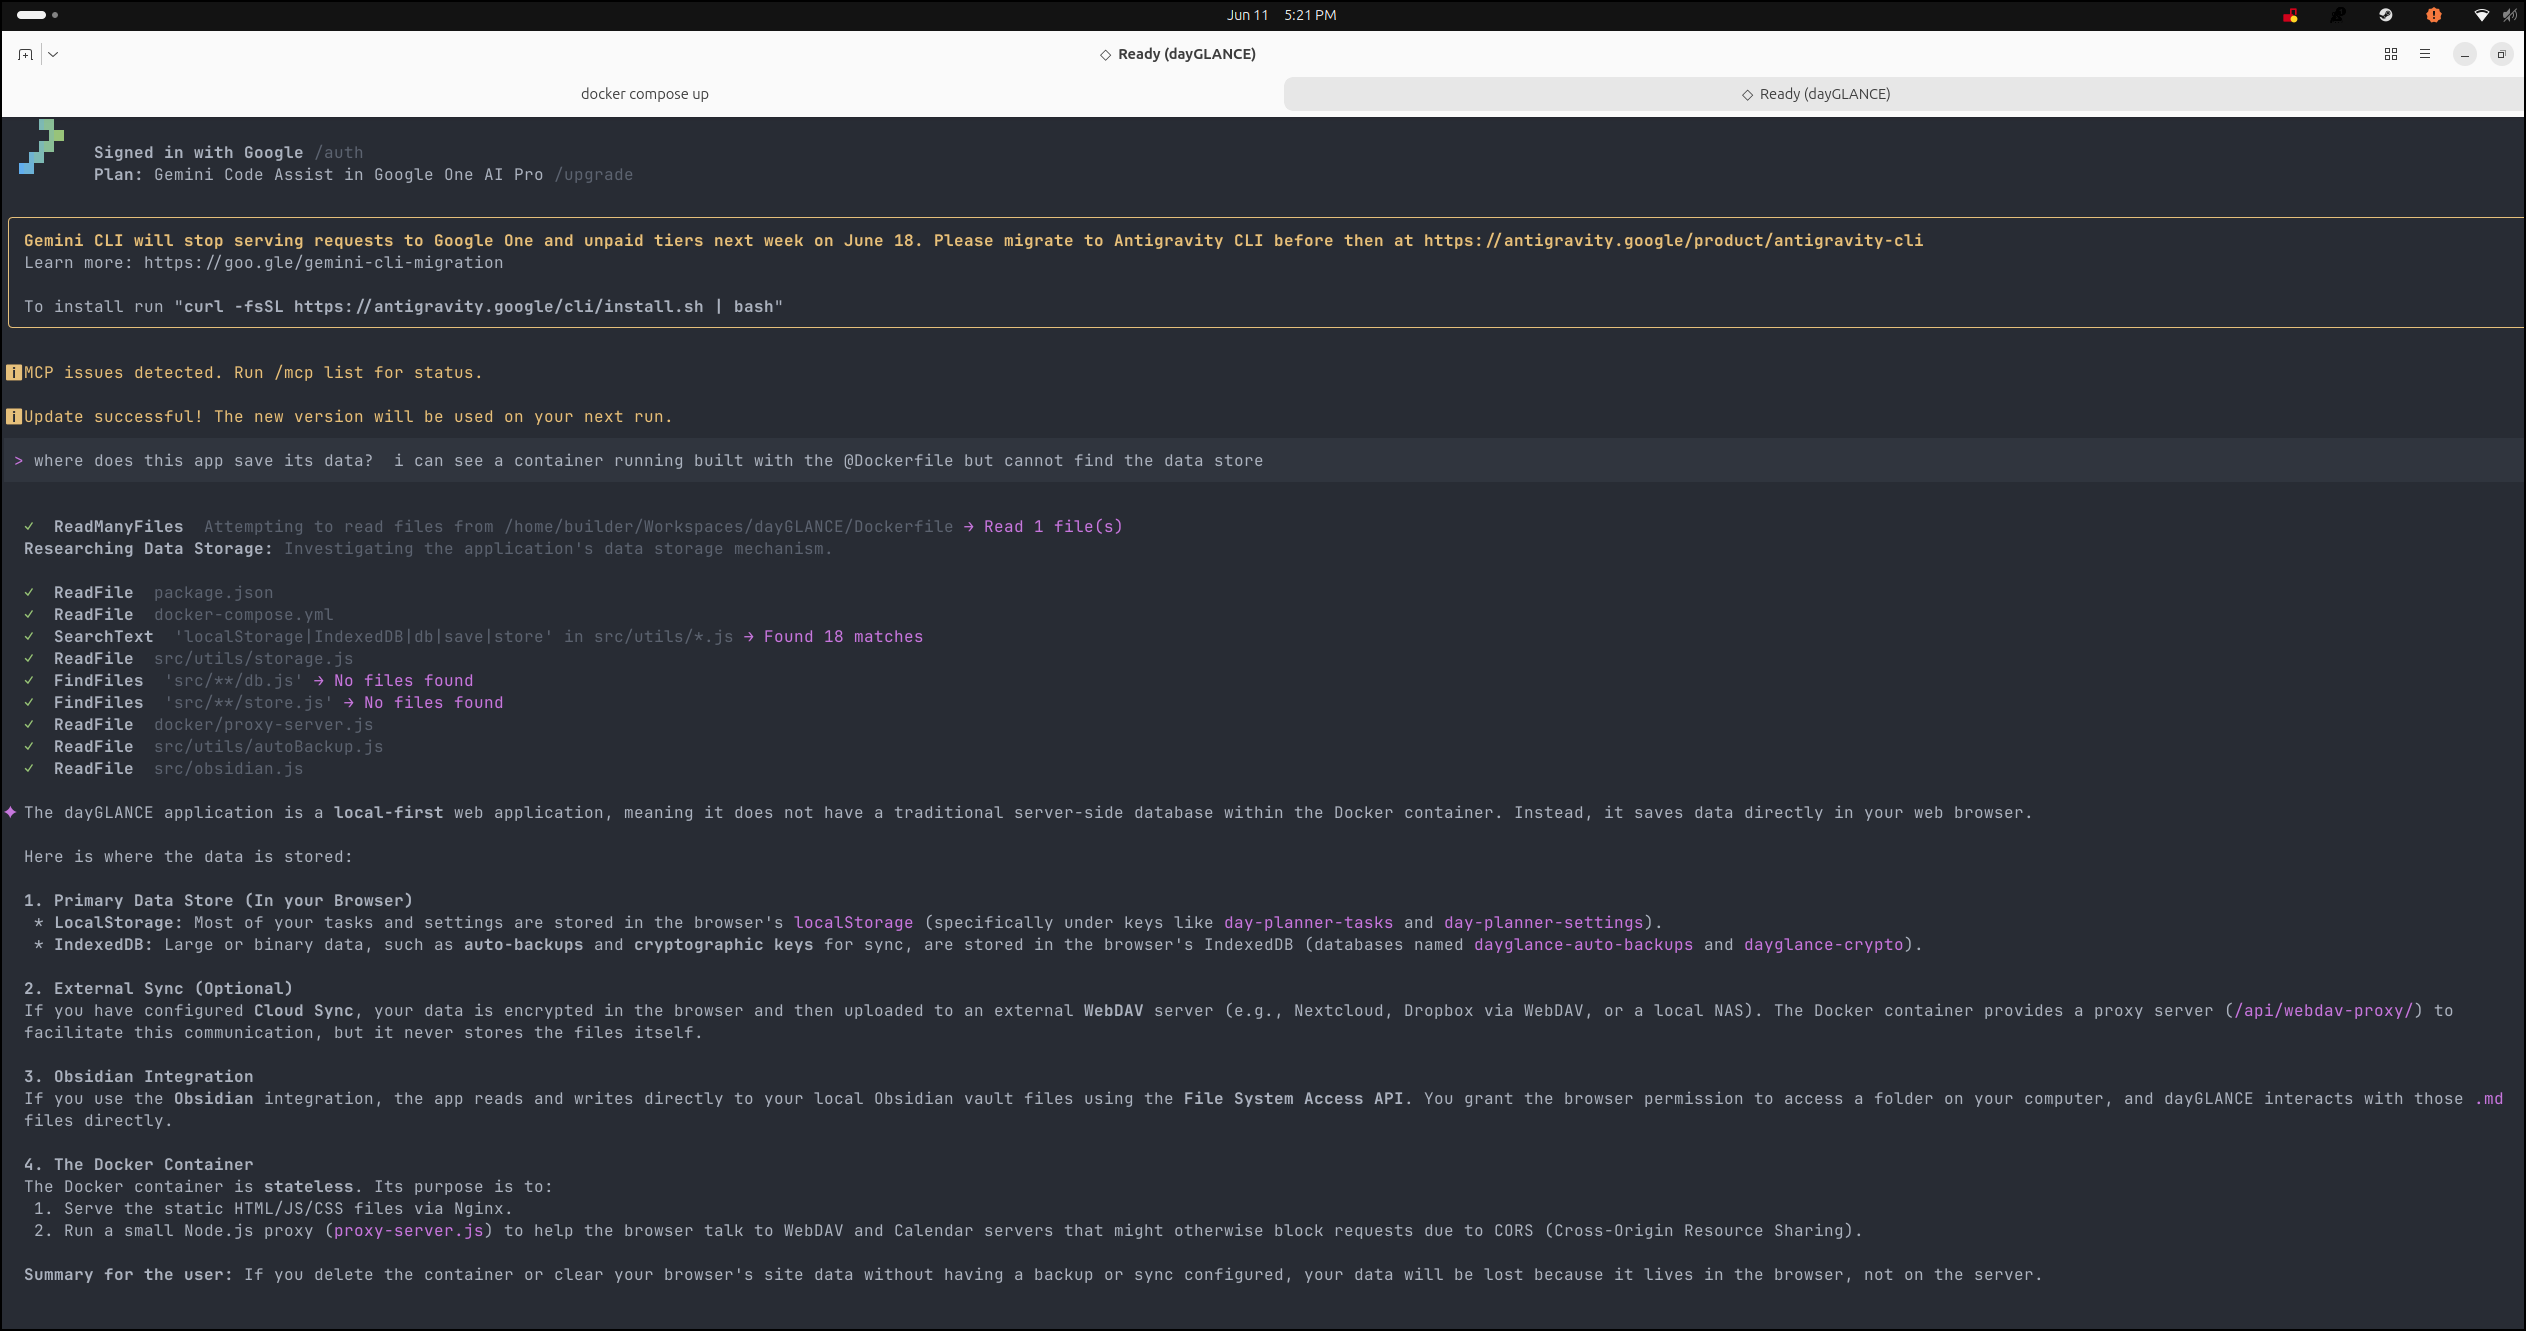Click the src/utils/storage.js path
Image resolution: width=2526 pixels, height=1331 pixels.
[253, 659]
